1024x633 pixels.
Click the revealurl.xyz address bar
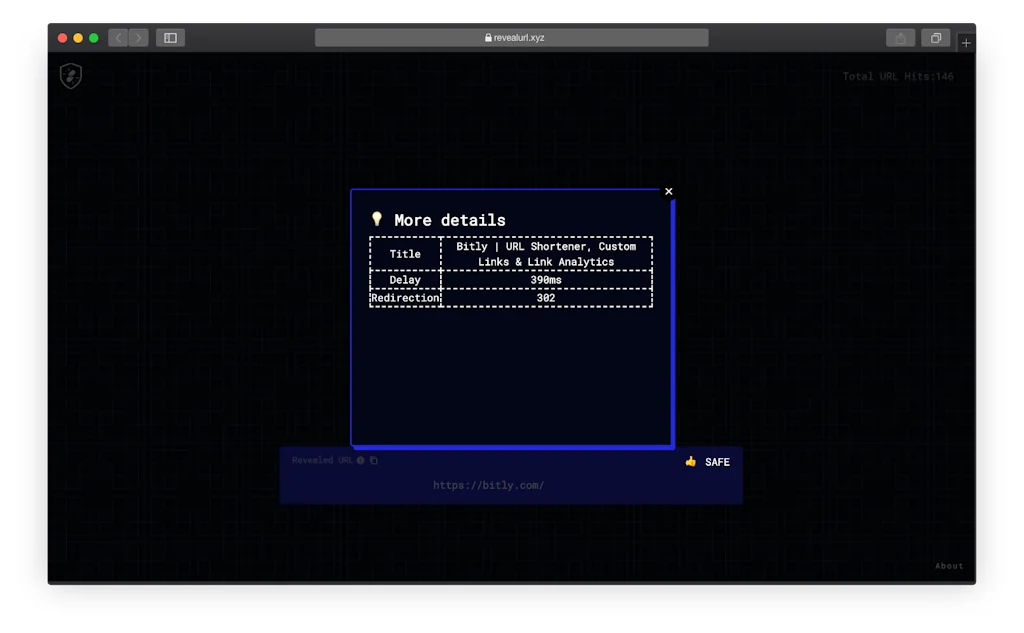click(x=511, y=37)
